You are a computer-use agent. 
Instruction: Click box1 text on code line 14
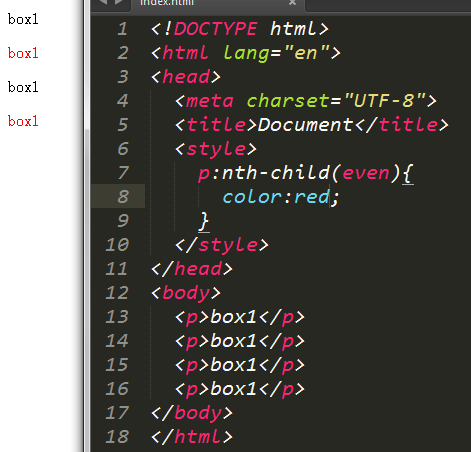[233, 341]
